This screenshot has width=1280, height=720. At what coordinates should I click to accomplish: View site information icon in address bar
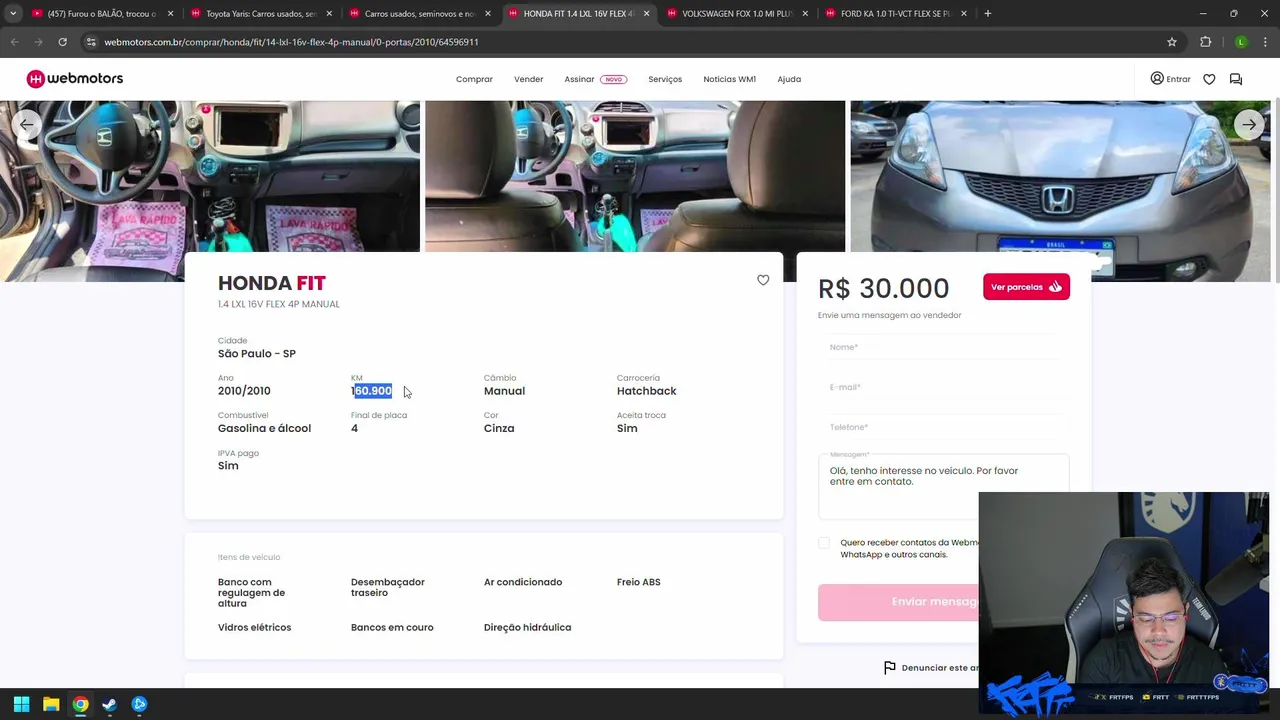coord(91,42)
